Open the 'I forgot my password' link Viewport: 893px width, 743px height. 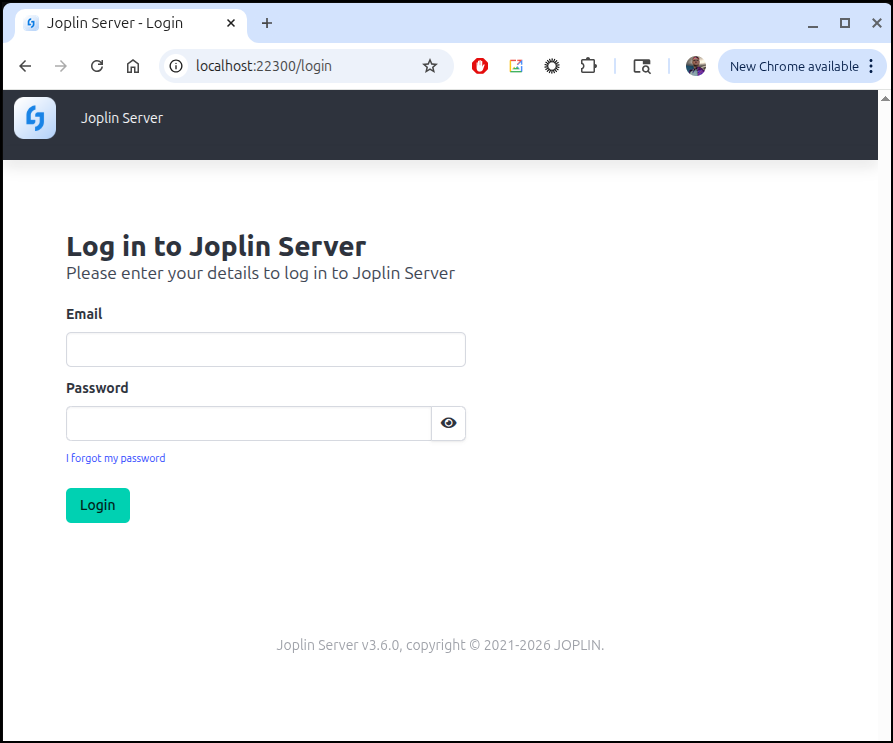(x=115, y=458)
